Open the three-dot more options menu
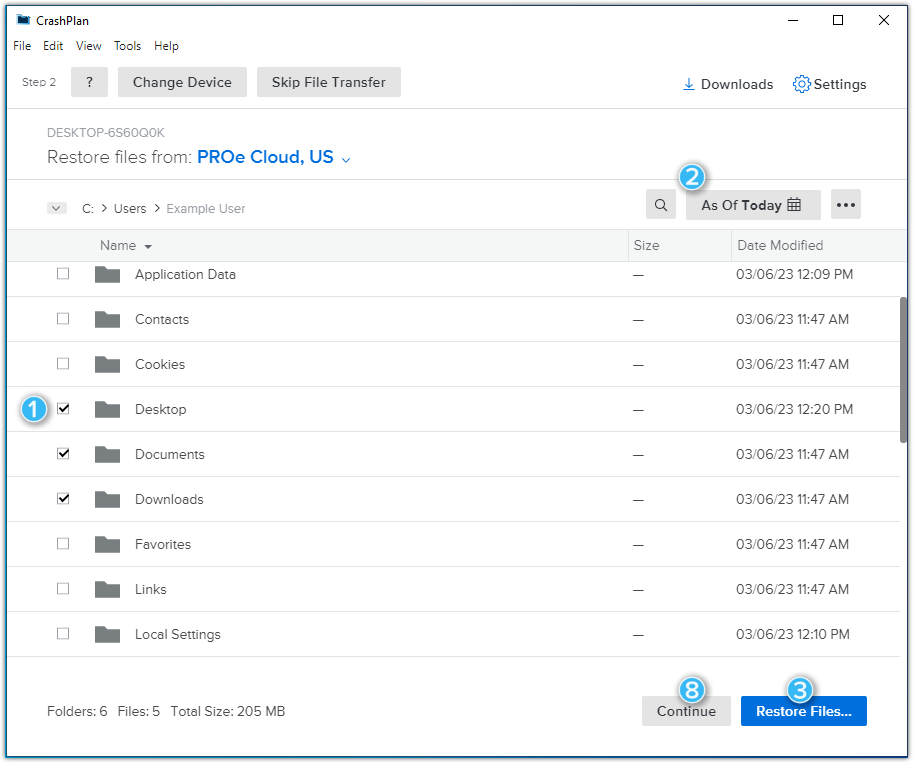The height and width of the screenshot is (763, 913). tap(845, 205)
